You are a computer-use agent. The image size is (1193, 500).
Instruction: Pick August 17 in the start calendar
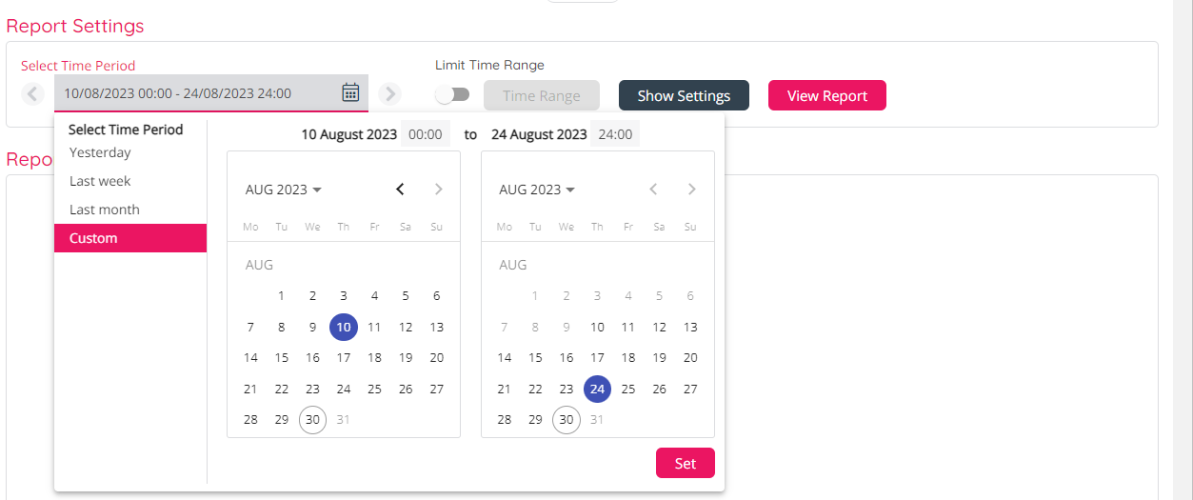[x=344, y=357]
